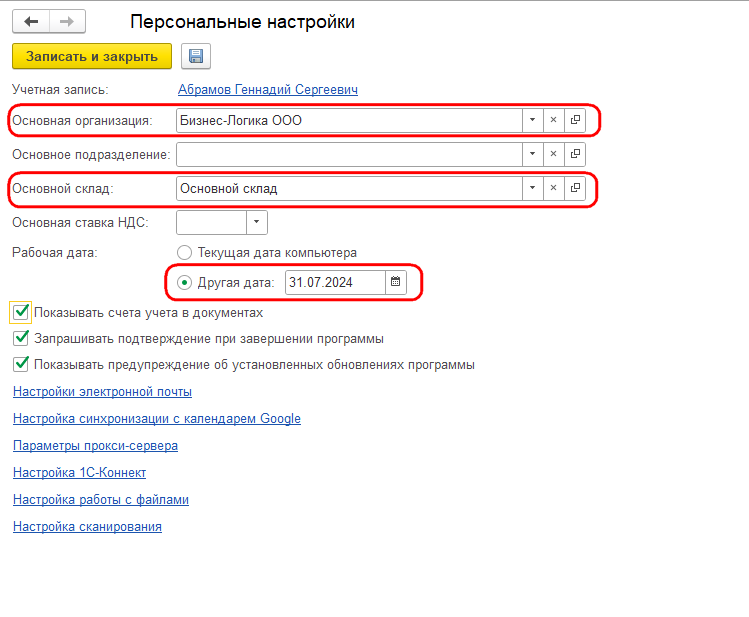Clear the Основная организация field
The image size is (749, 617).
coord(553,120)
